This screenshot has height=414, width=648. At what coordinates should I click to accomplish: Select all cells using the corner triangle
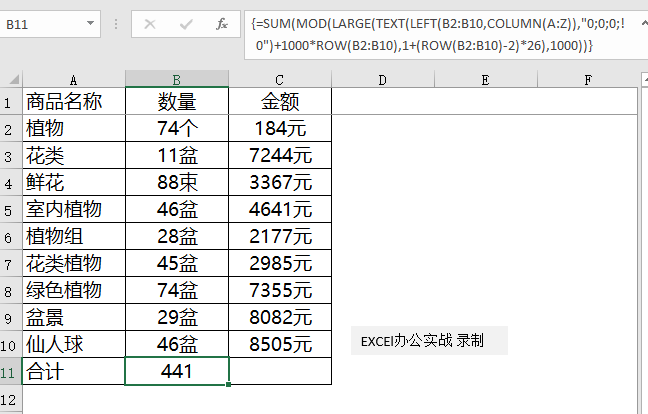[14, 79]
